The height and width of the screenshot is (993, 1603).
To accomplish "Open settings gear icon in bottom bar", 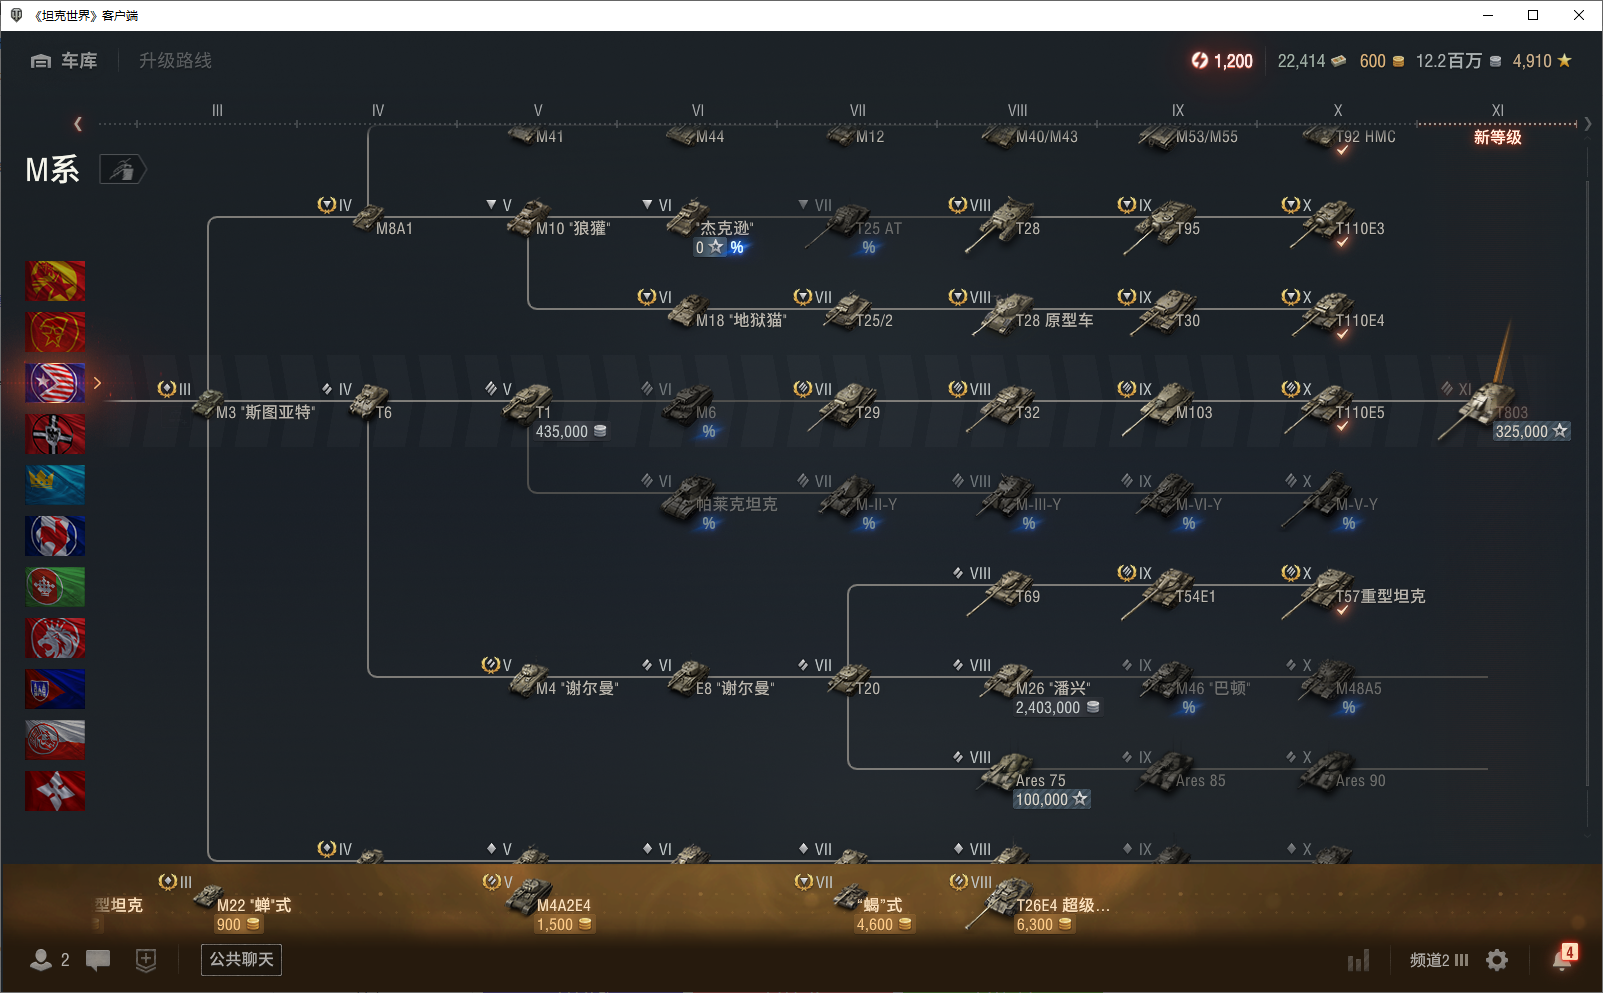I will (1497, 960).
